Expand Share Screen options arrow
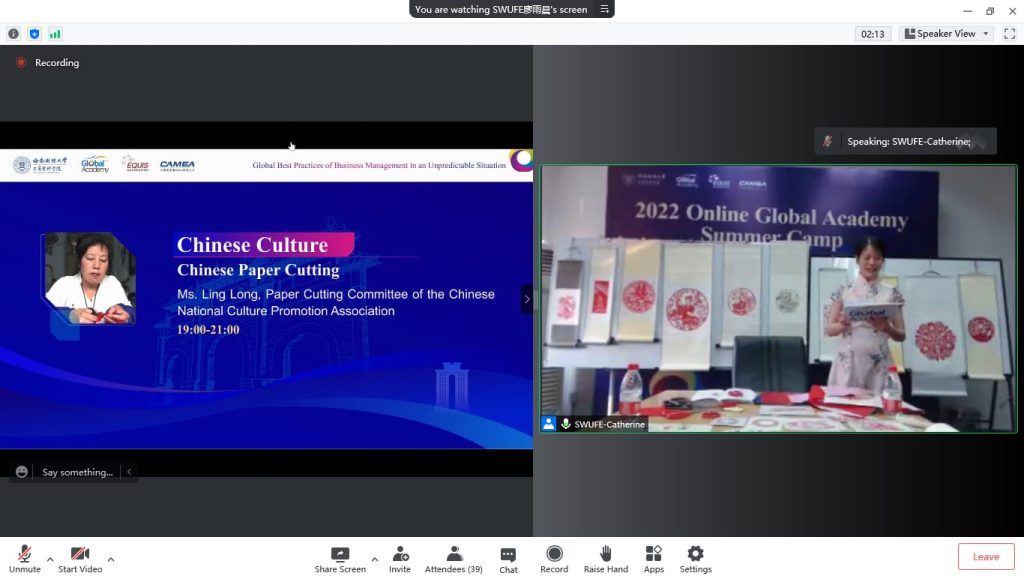Image resolution: width=1024 pixels, height=576 pixels. click(x=375, y=559)
